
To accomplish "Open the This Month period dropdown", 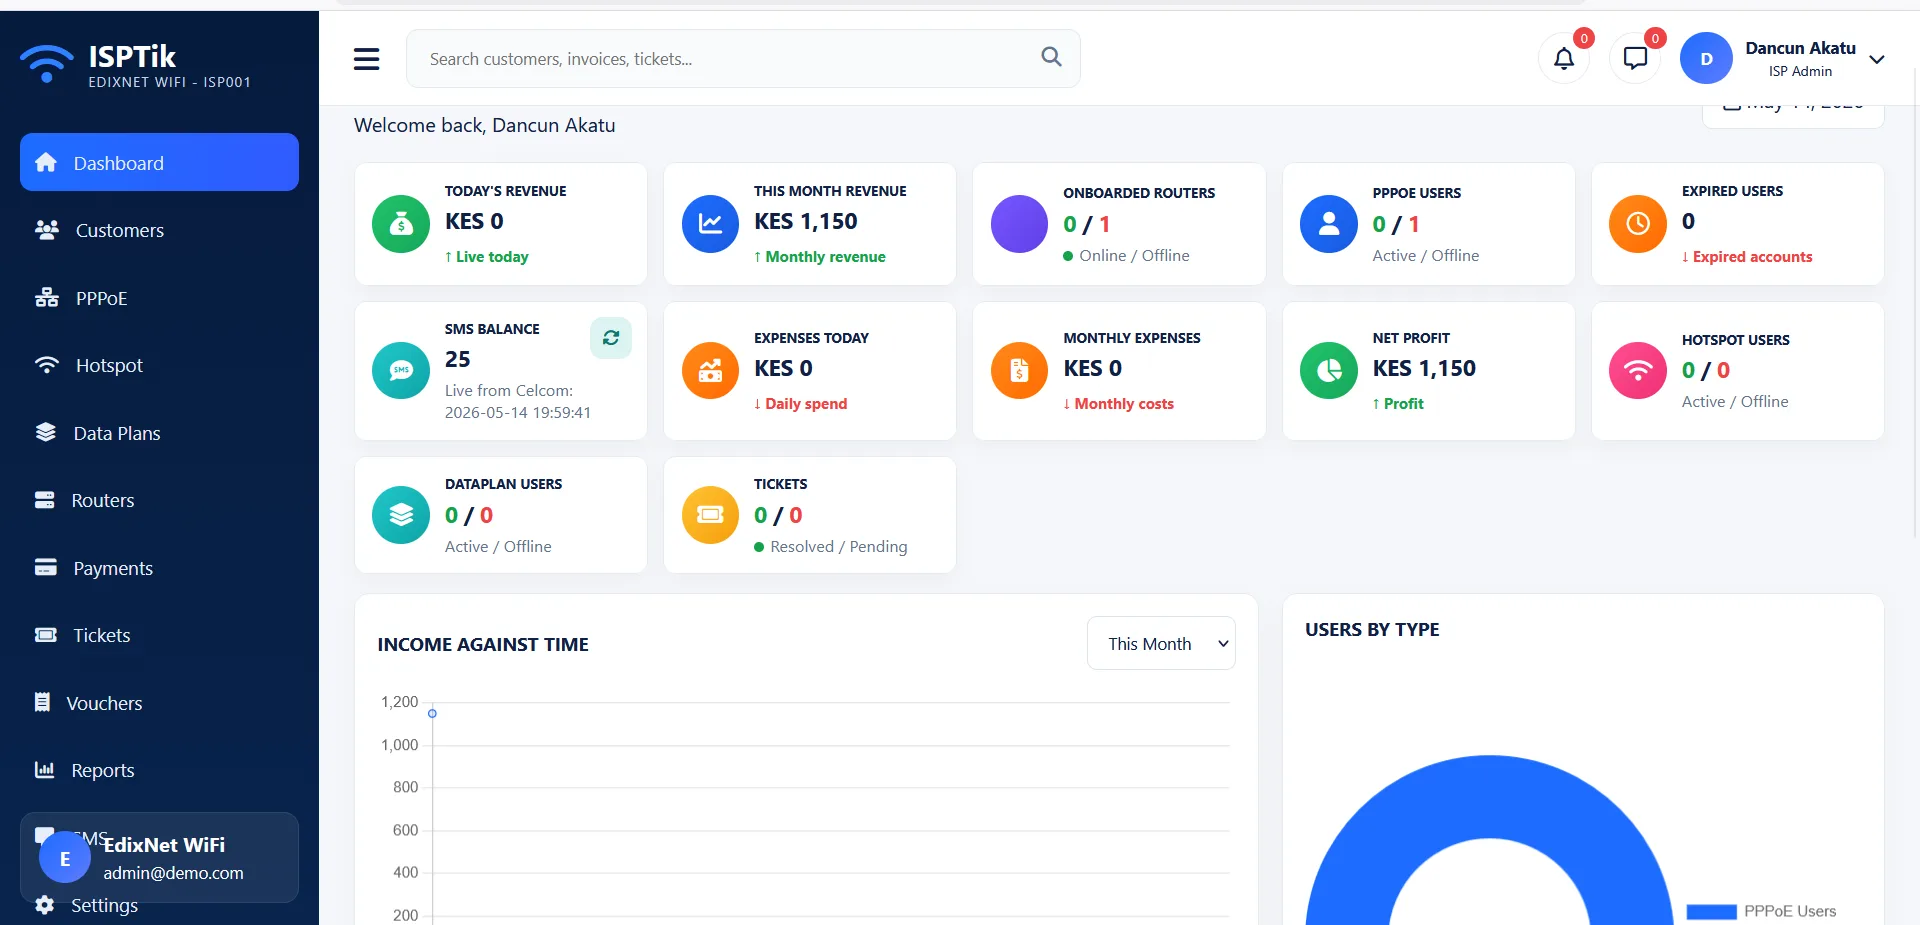I will (x=1161, y=644).
